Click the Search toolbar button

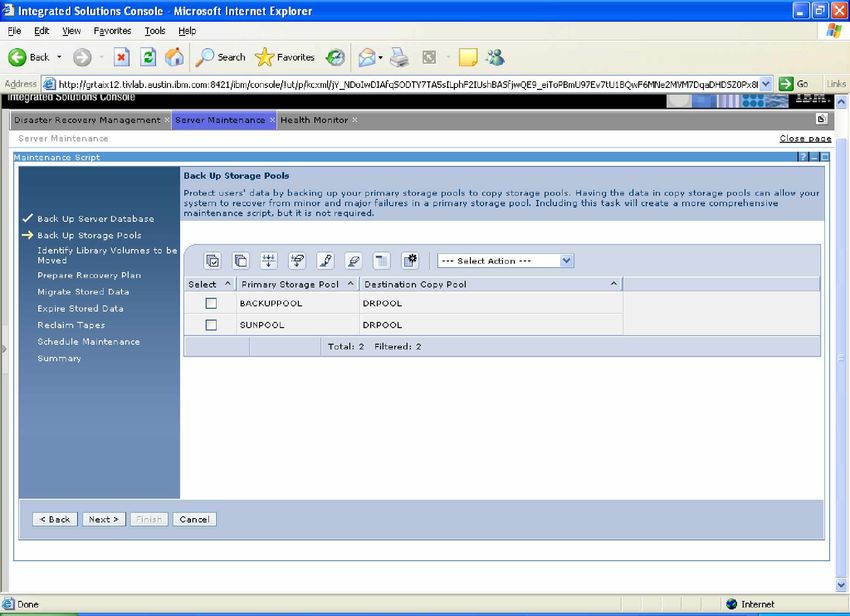click(x=221, y=57)
